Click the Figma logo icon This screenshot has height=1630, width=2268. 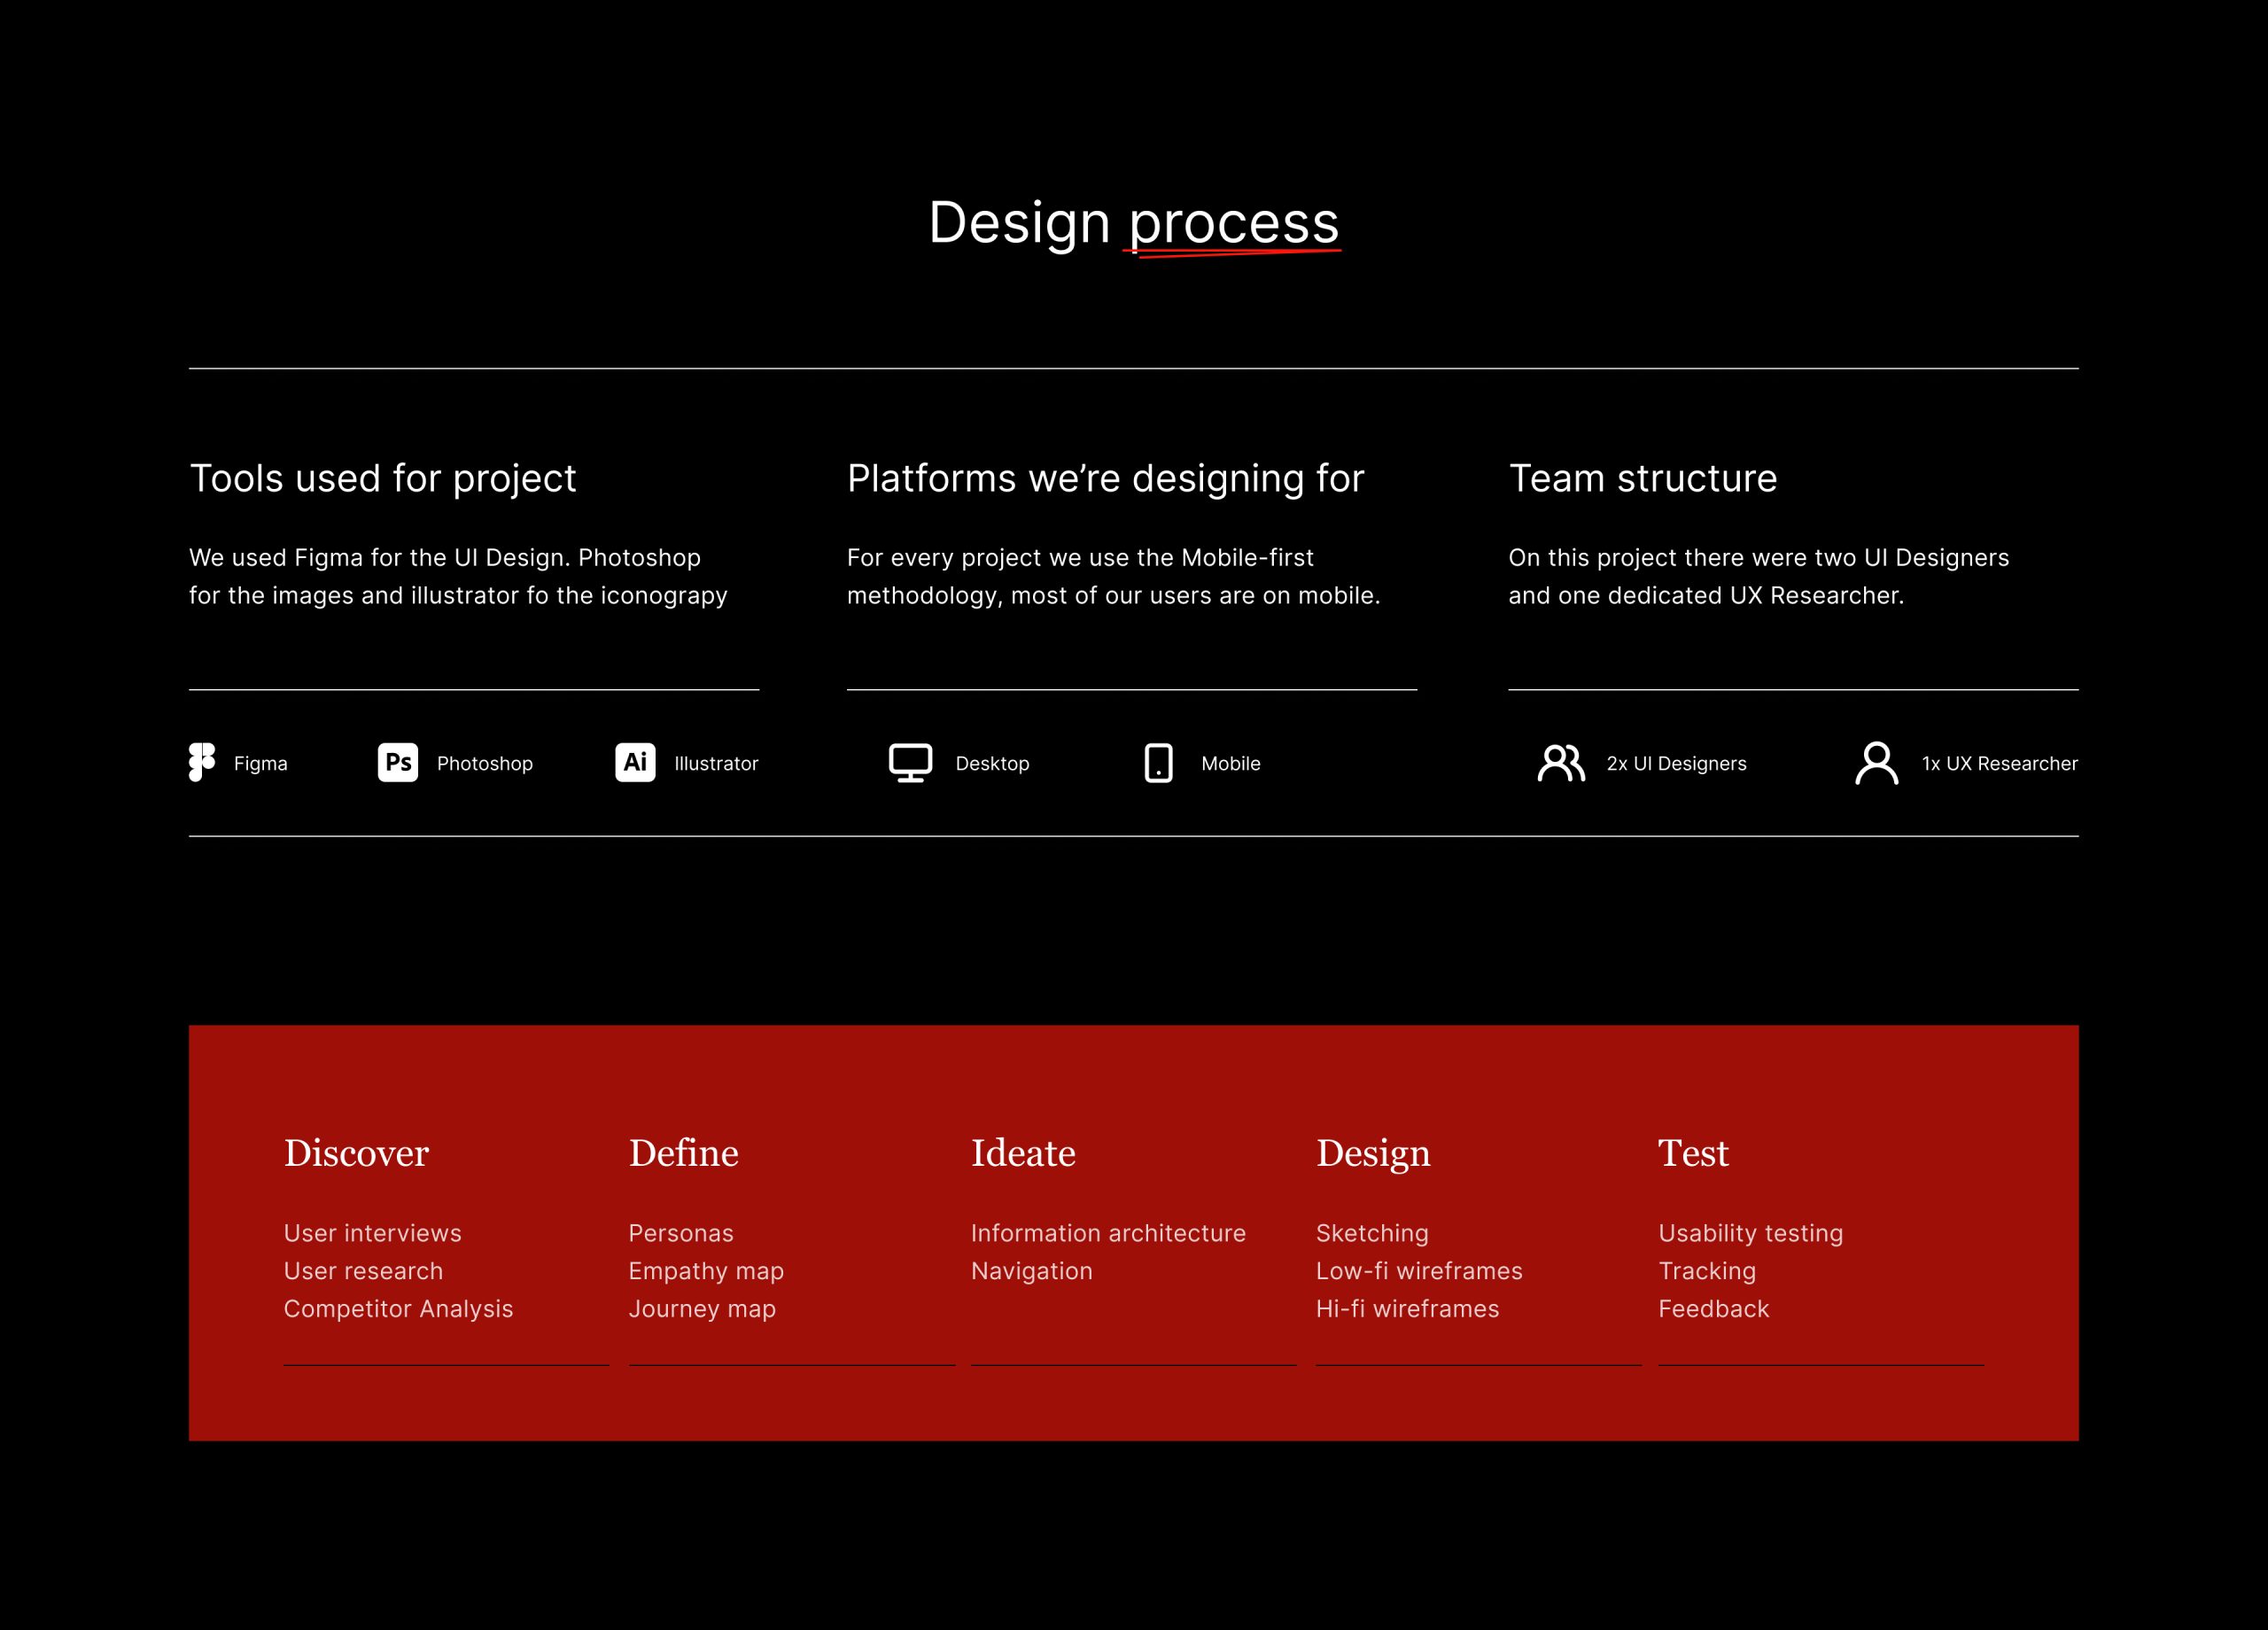(202, 762)
